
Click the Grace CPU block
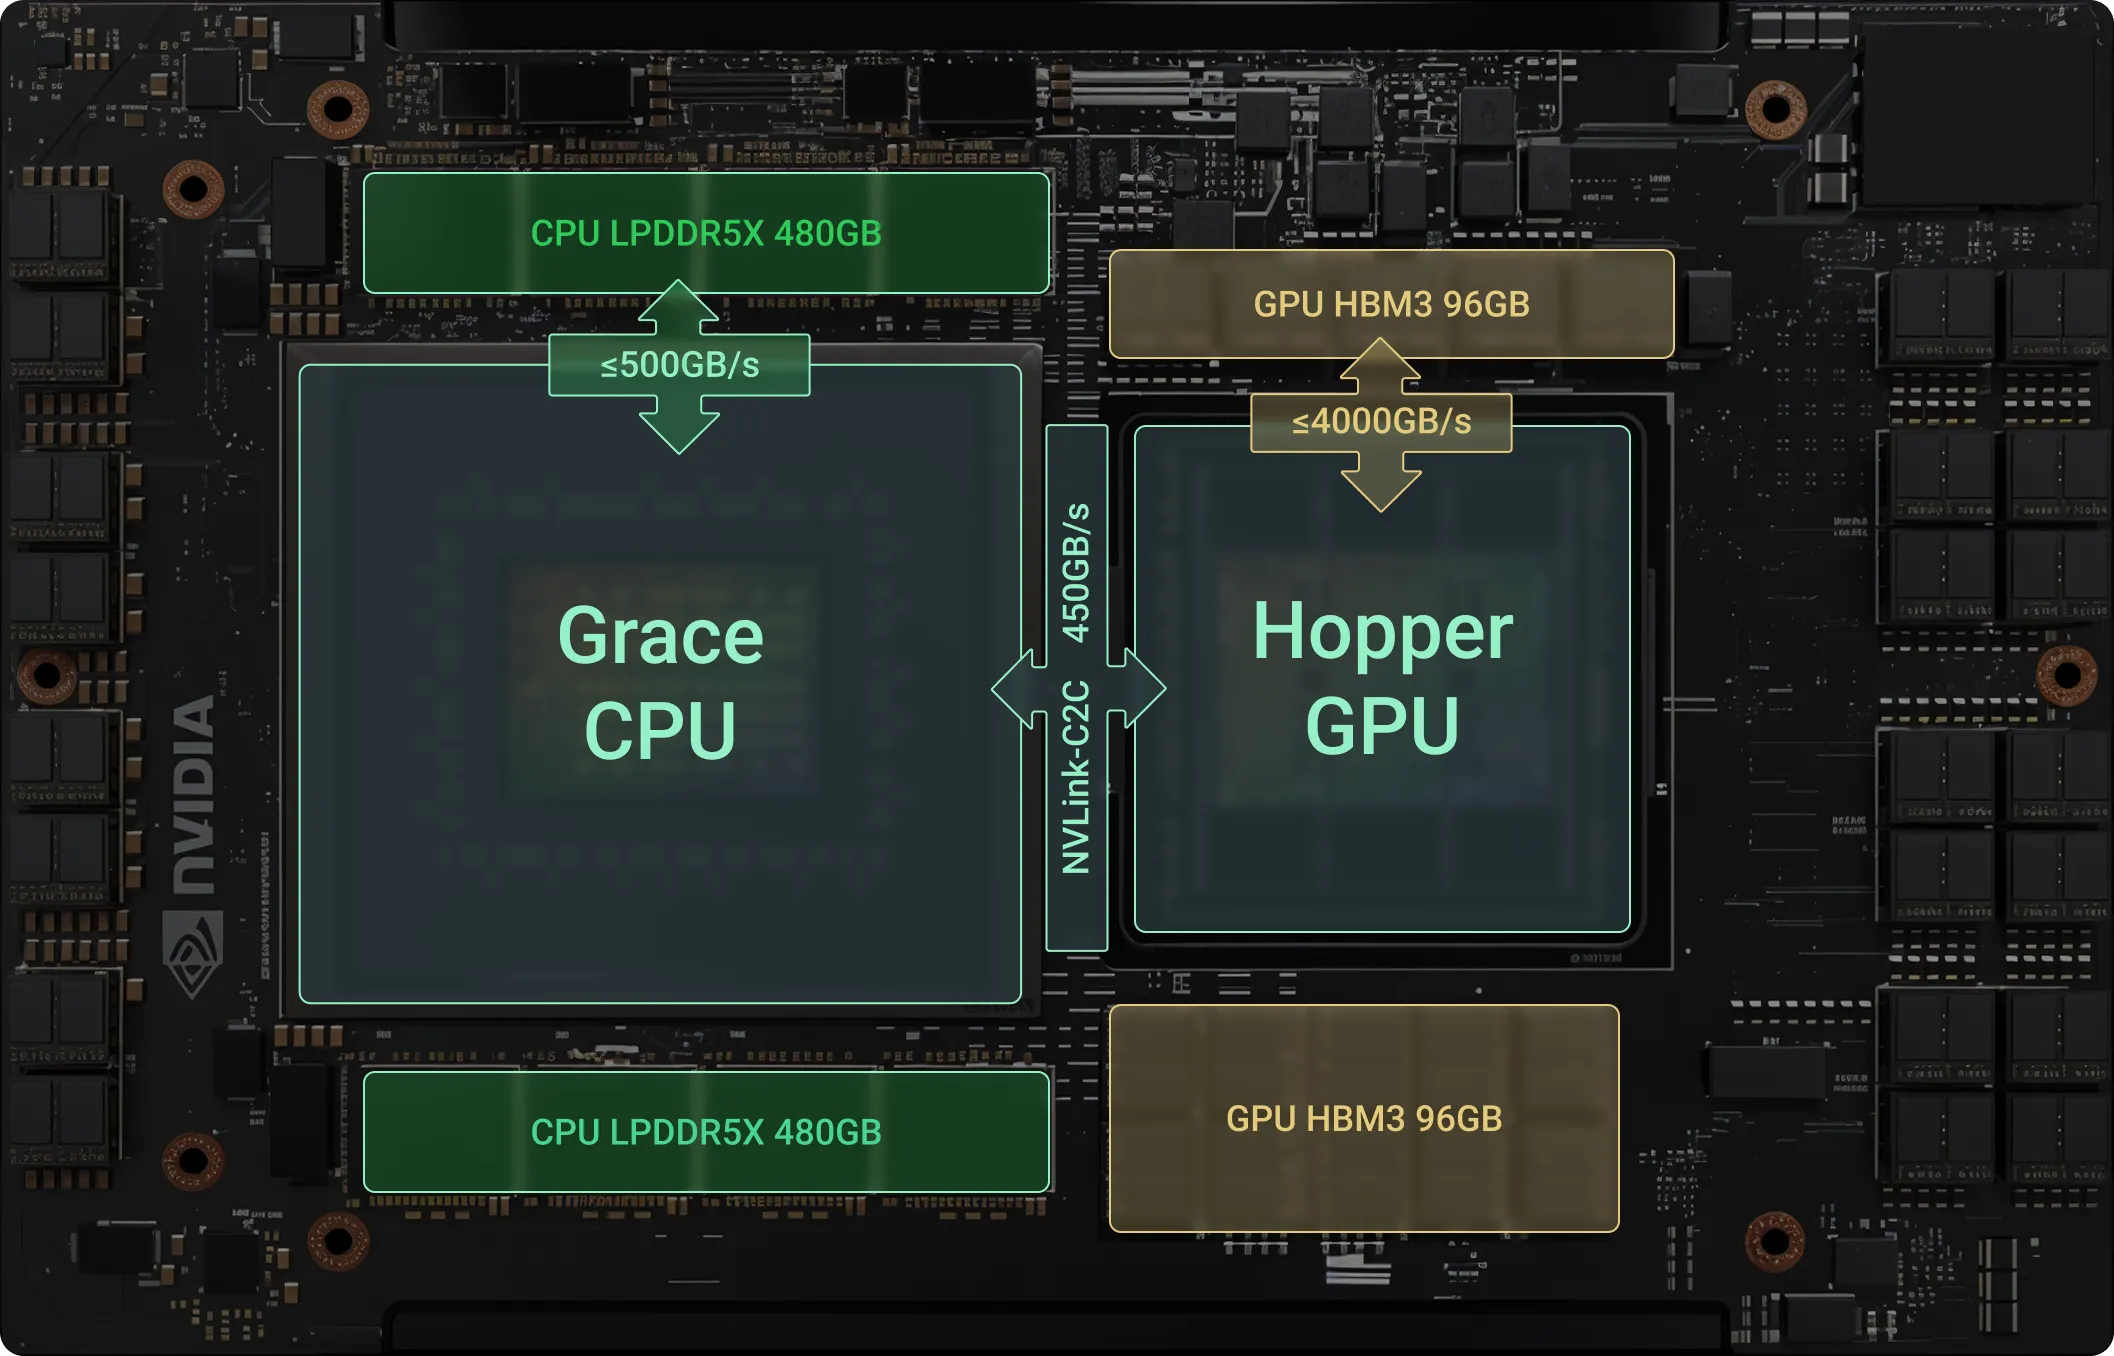point(660,684)
